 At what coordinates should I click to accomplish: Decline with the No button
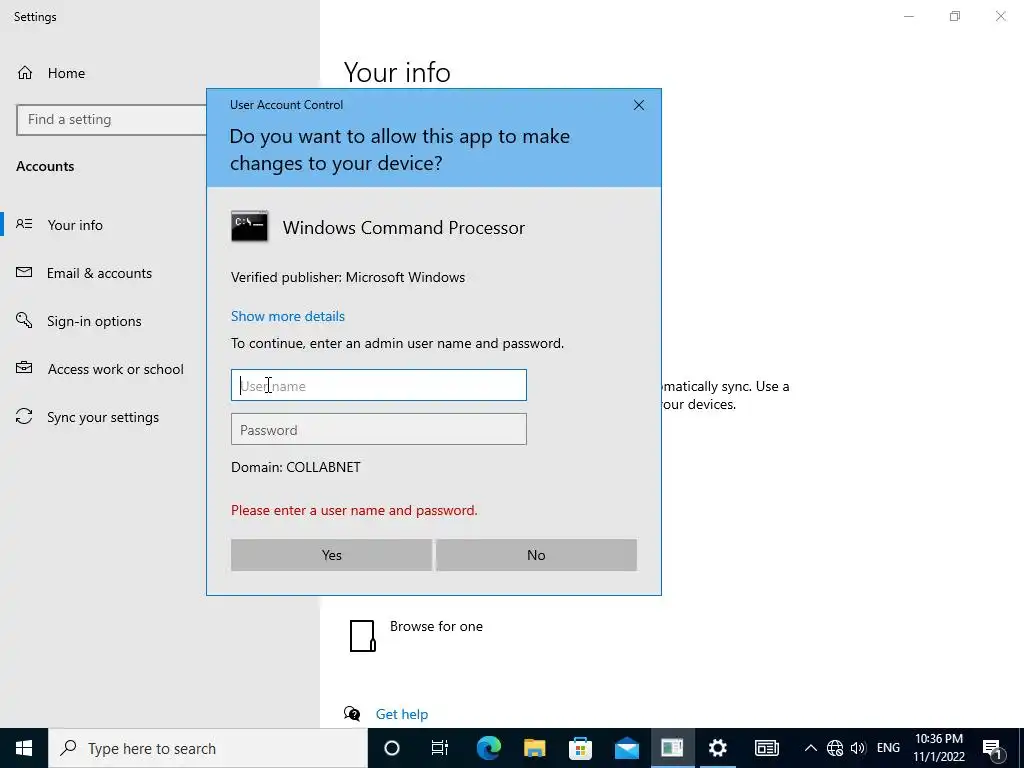coord(536,555)
